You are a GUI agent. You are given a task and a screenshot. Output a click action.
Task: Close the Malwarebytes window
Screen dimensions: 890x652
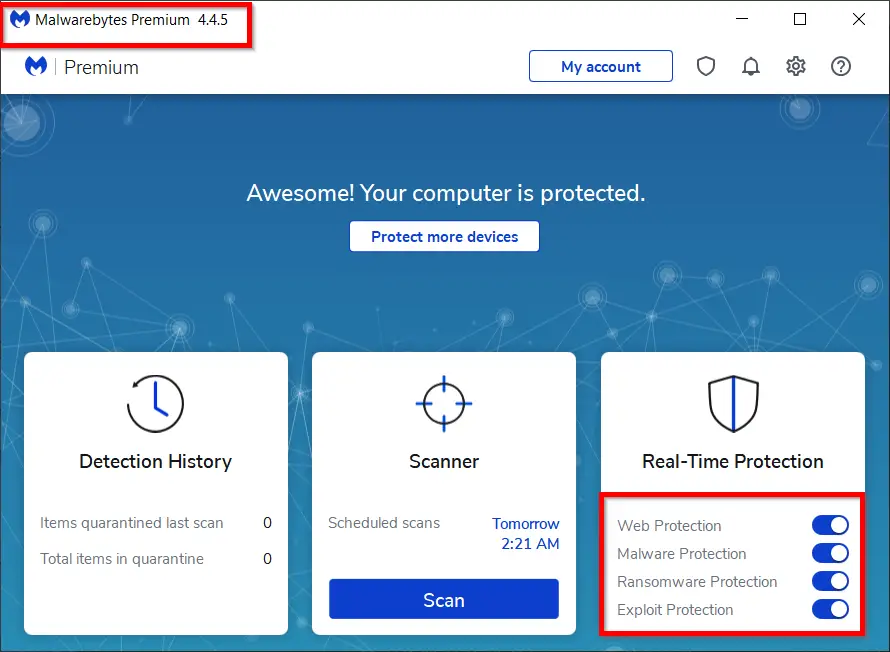[859, 19]
